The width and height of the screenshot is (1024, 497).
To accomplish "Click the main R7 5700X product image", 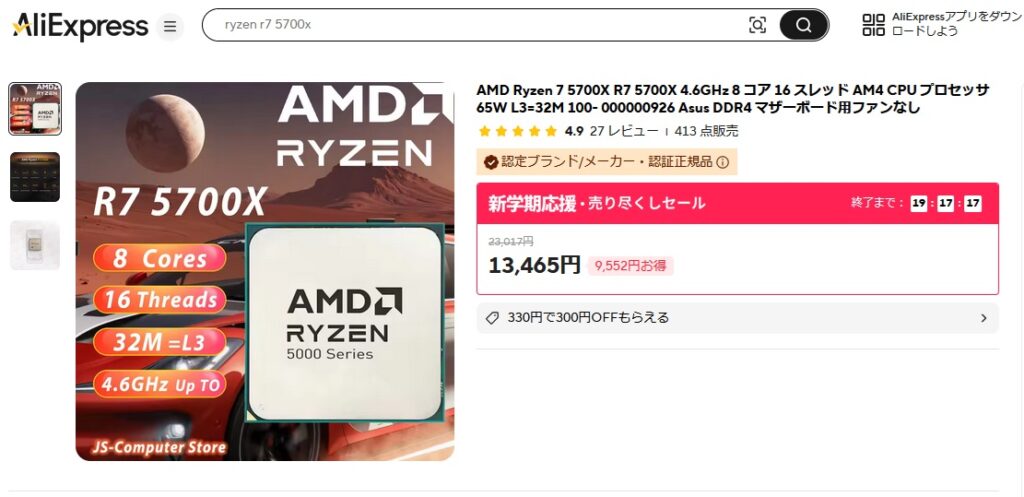I will pos(264,271).
